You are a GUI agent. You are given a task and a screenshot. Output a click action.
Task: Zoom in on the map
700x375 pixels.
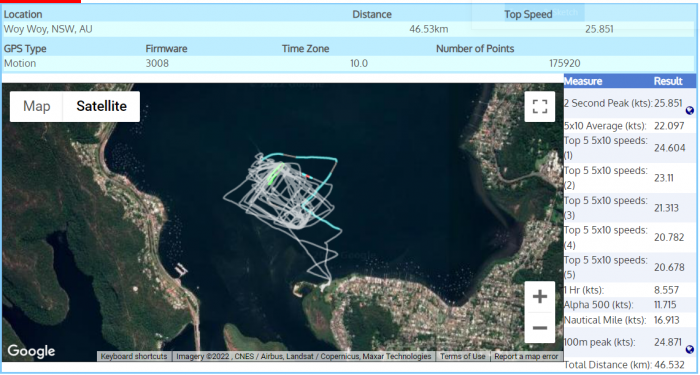pyautogui.click(x=540, y=296)
